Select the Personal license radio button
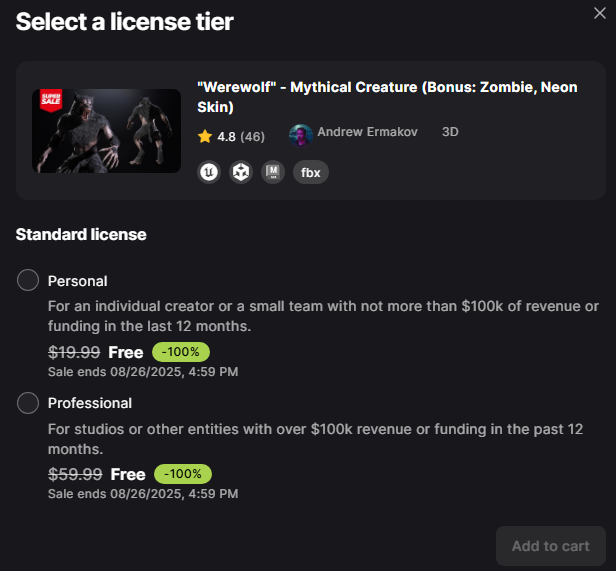This screenshot has width=616, height=571. pyautogui.click(x=28, y=281)
